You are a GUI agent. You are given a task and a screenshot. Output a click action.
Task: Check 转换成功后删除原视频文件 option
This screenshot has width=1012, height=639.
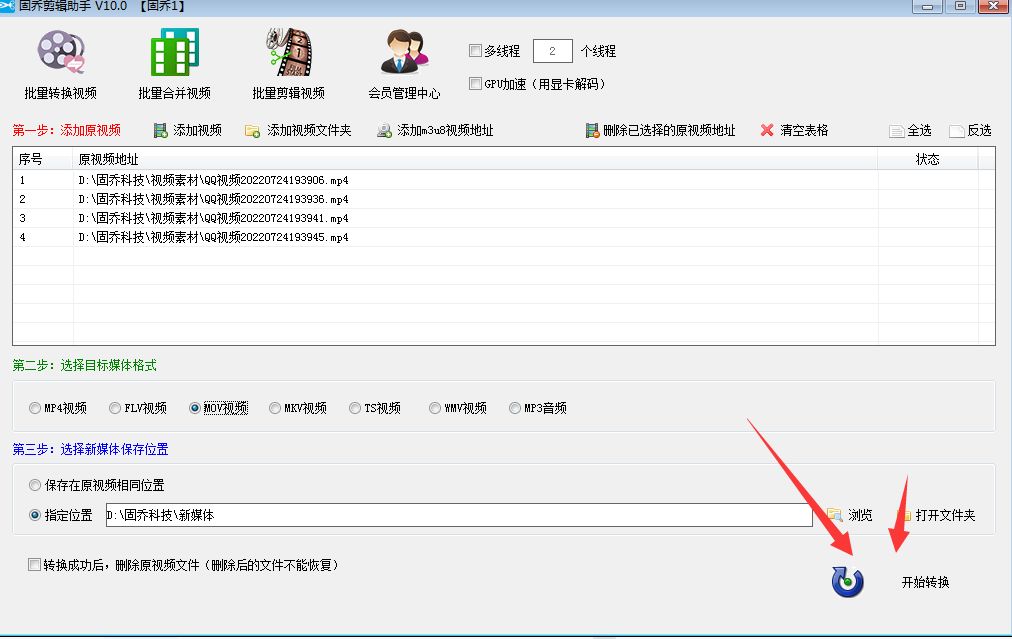[34, 565]
